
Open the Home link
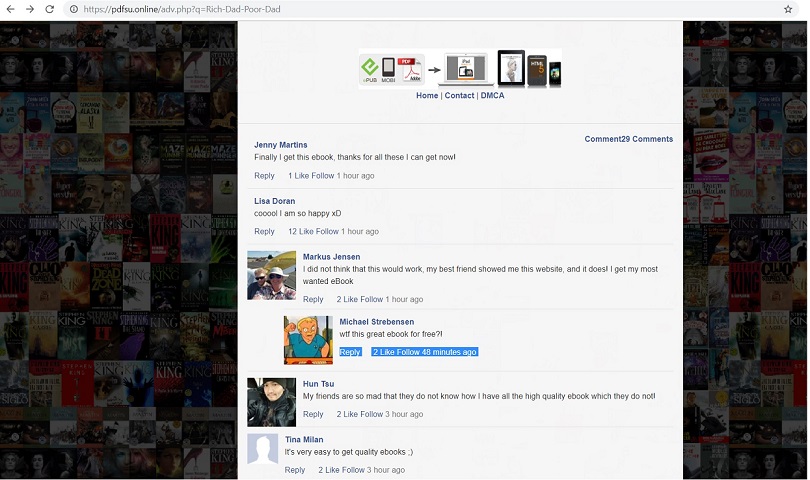click(x=427, y=96)
